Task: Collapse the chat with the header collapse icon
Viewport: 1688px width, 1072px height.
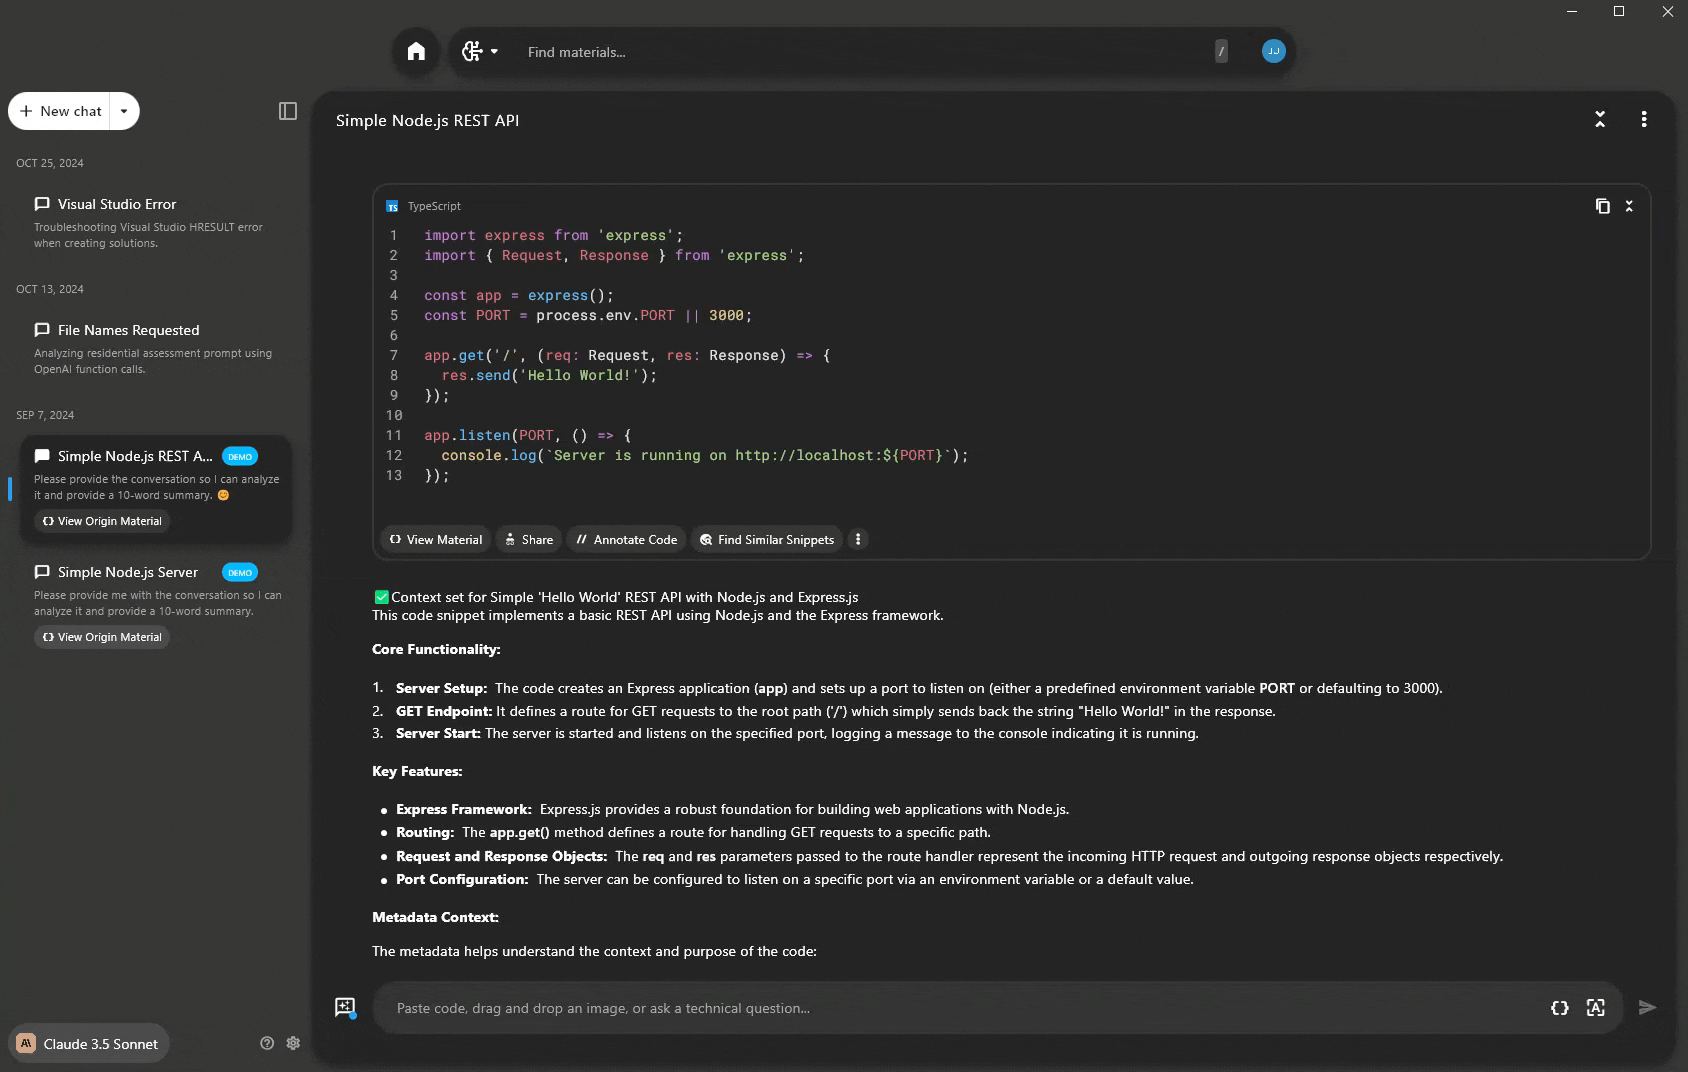Action: (x=1600, y=120)
